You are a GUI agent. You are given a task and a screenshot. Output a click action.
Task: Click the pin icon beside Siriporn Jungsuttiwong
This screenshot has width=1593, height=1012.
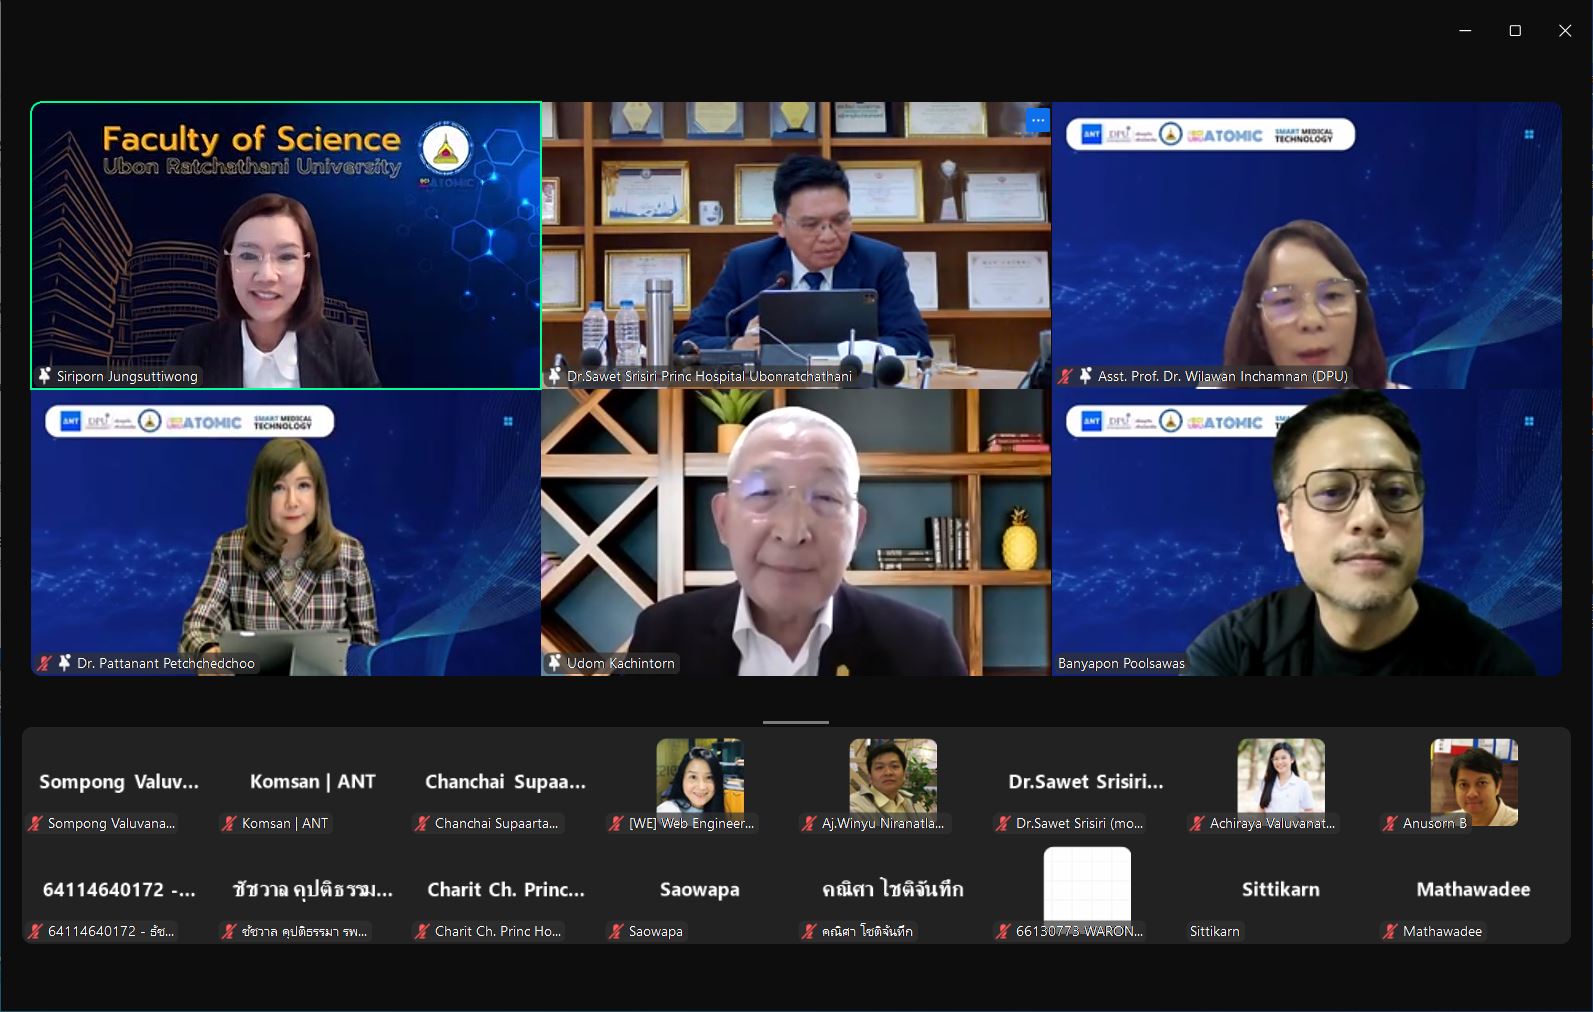[x=45, y=376]
